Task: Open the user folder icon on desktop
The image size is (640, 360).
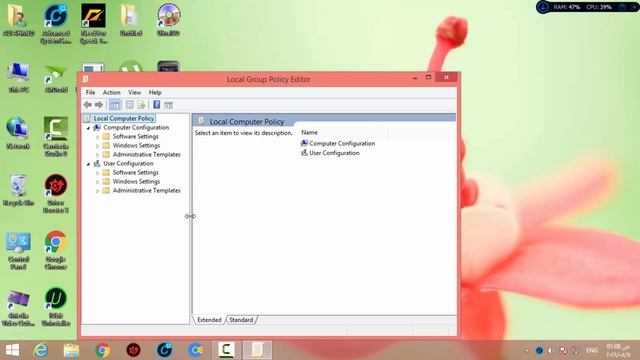Action: click(x=18, y=20)
